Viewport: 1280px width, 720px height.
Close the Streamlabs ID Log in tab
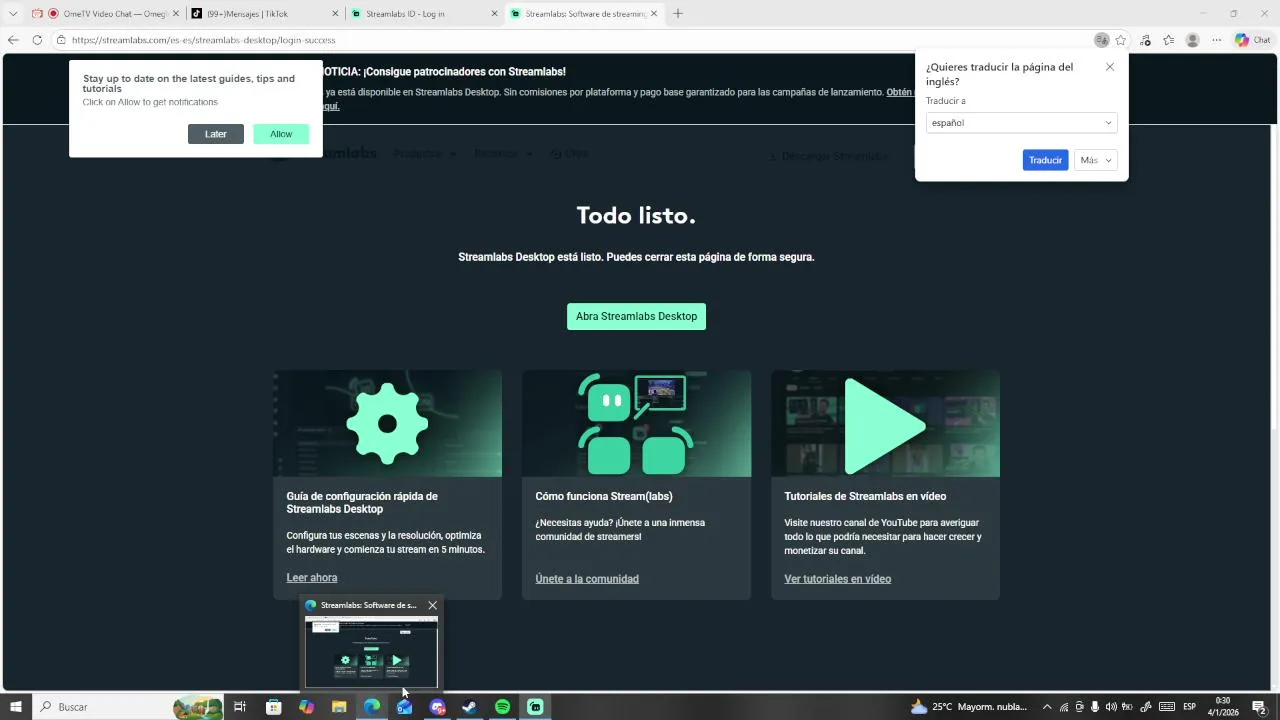click(x=494, y=14)
